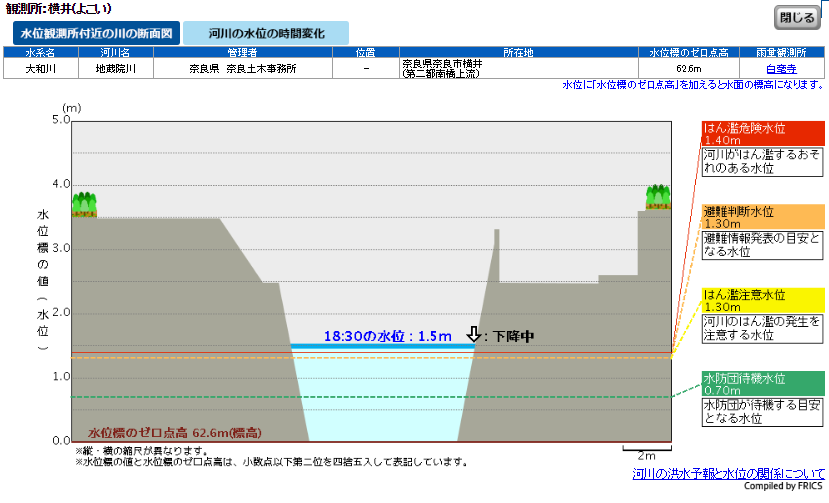Click the ※縦・横の縮尺が異なります note
This screenshot has width=829, height=503.
(141, 451)
